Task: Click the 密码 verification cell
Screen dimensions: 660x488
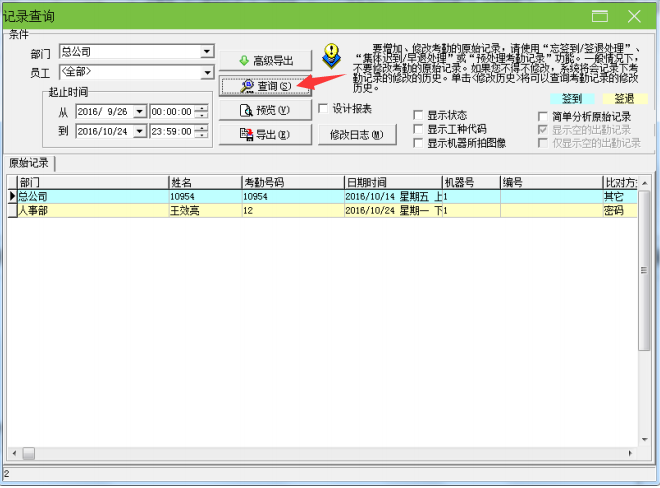Action: coord(620,211)
